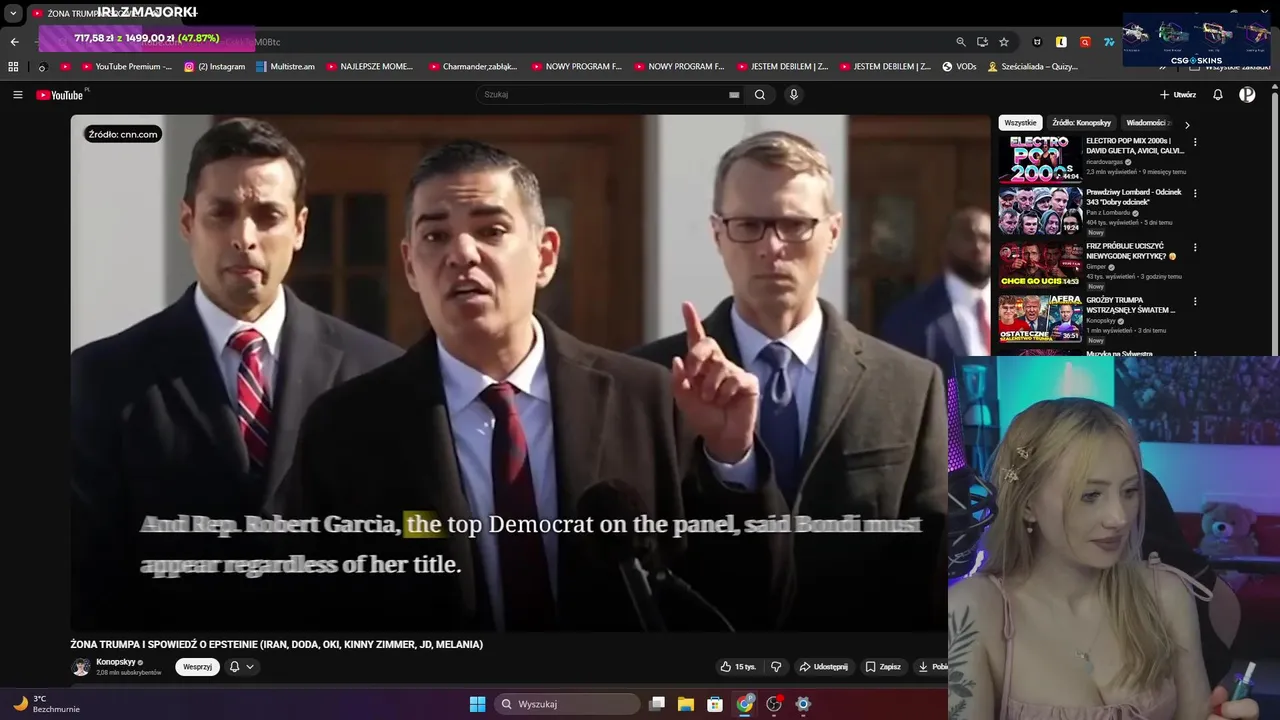Open Task View from the taskbar

click(x=657, y=704)
